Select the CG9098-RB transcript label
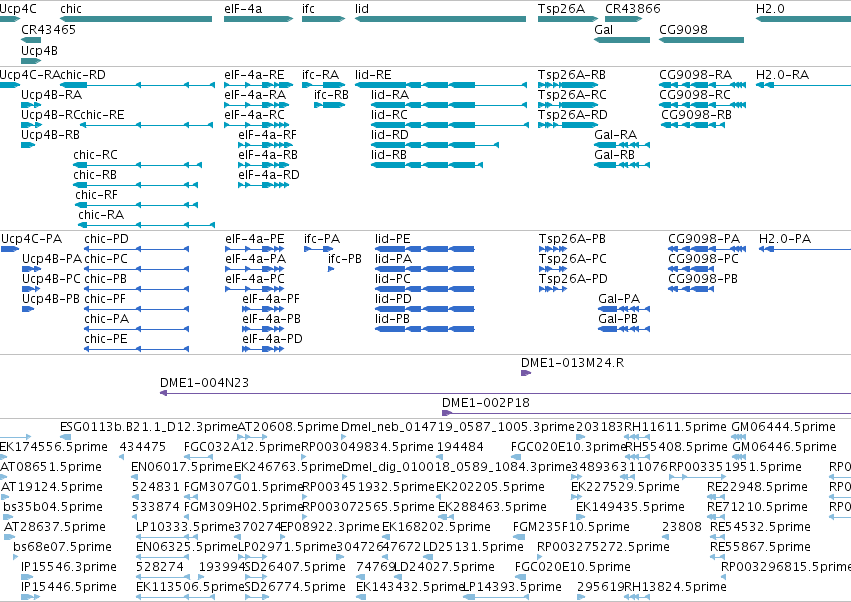This screenshot has height=602, width=851. pos(697,115)
